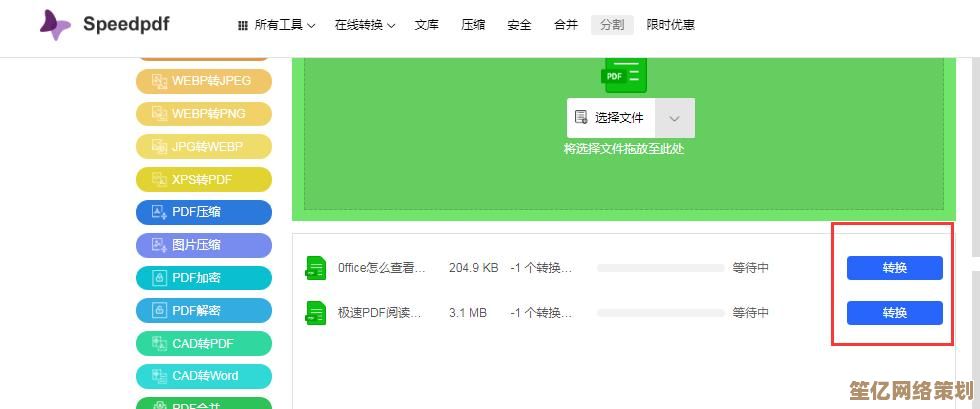Open the PDF解密 tool
980x409 pixels.
(204, 311)
